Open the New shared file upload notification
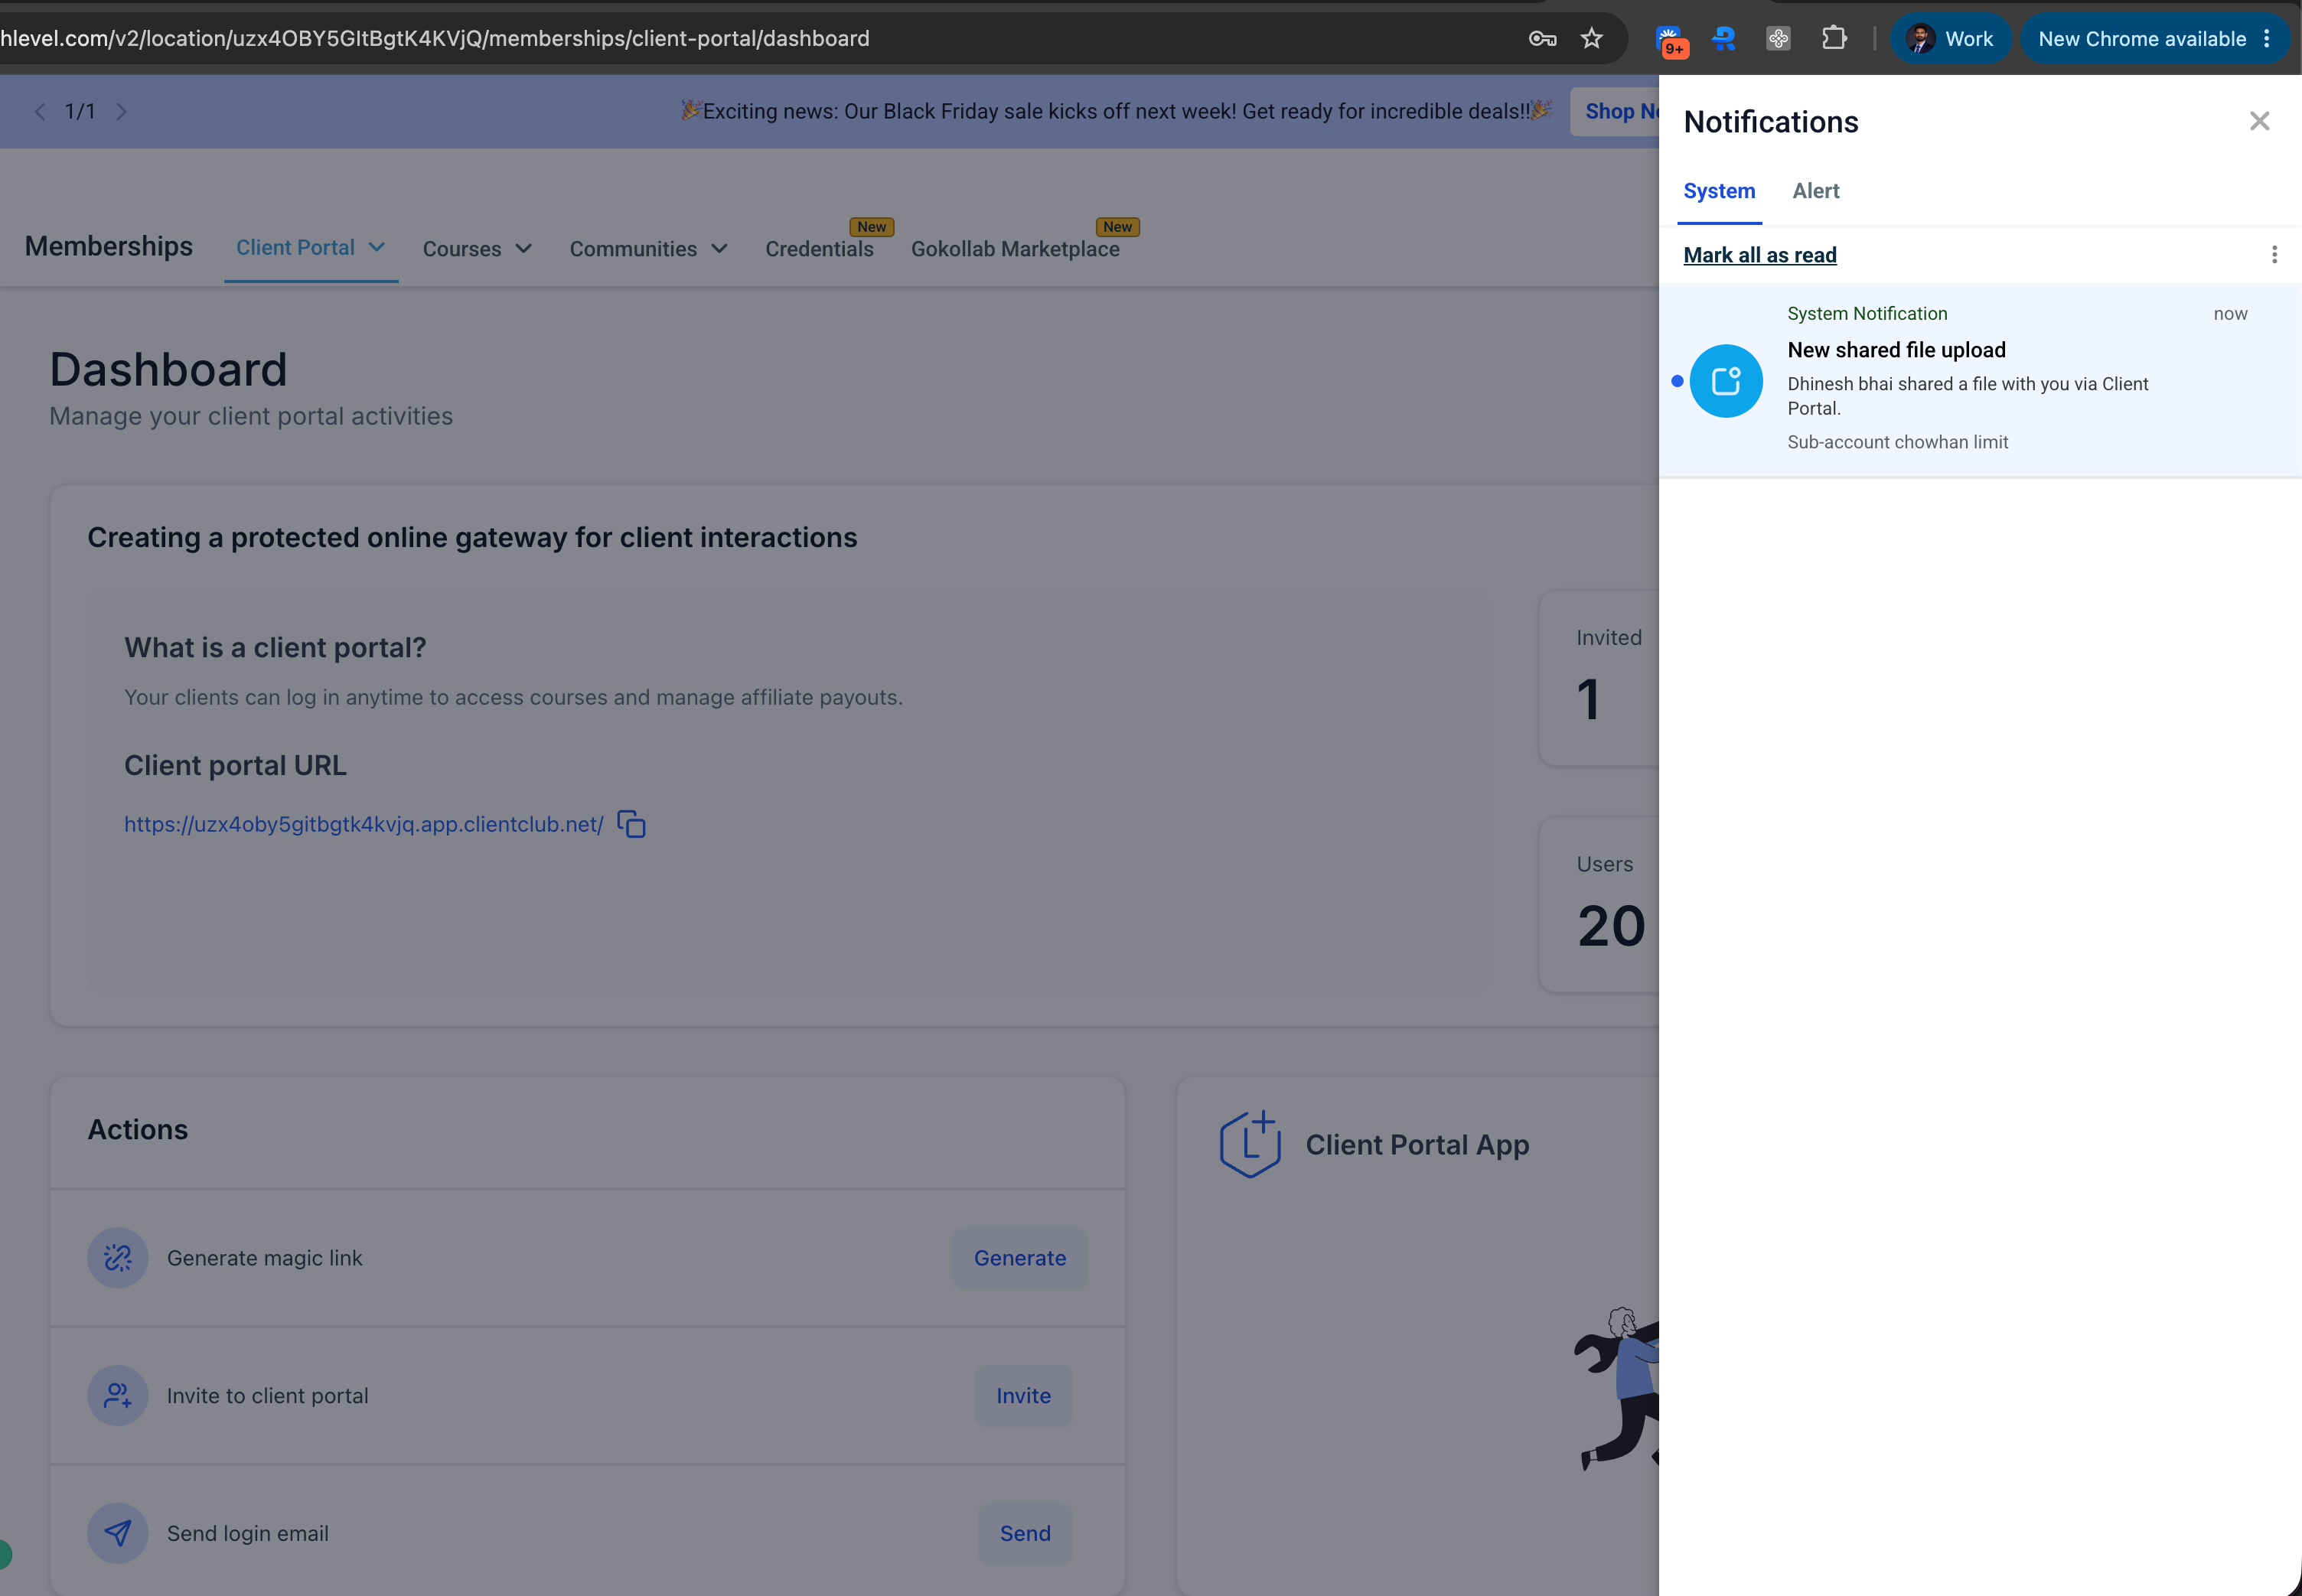The image size is (2302, 1596). point(1980,381)
